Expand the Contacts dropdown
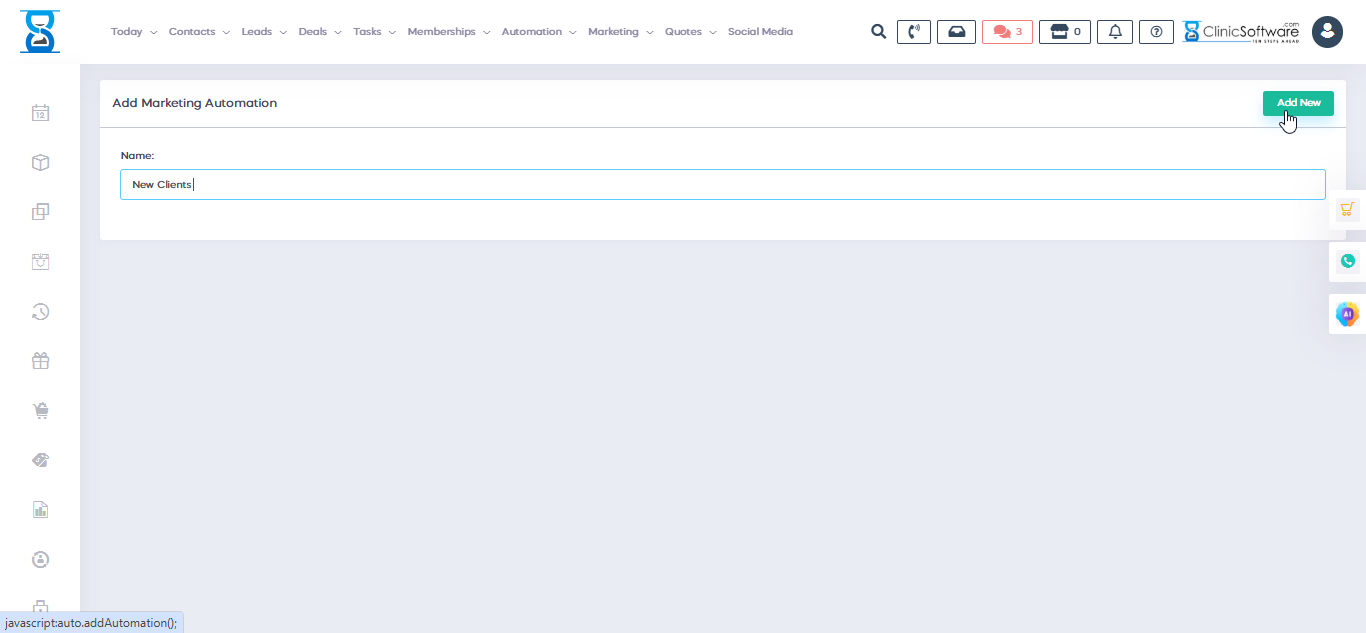Image resolution: width=1366 pixels, height=633 pixels. 193,31
